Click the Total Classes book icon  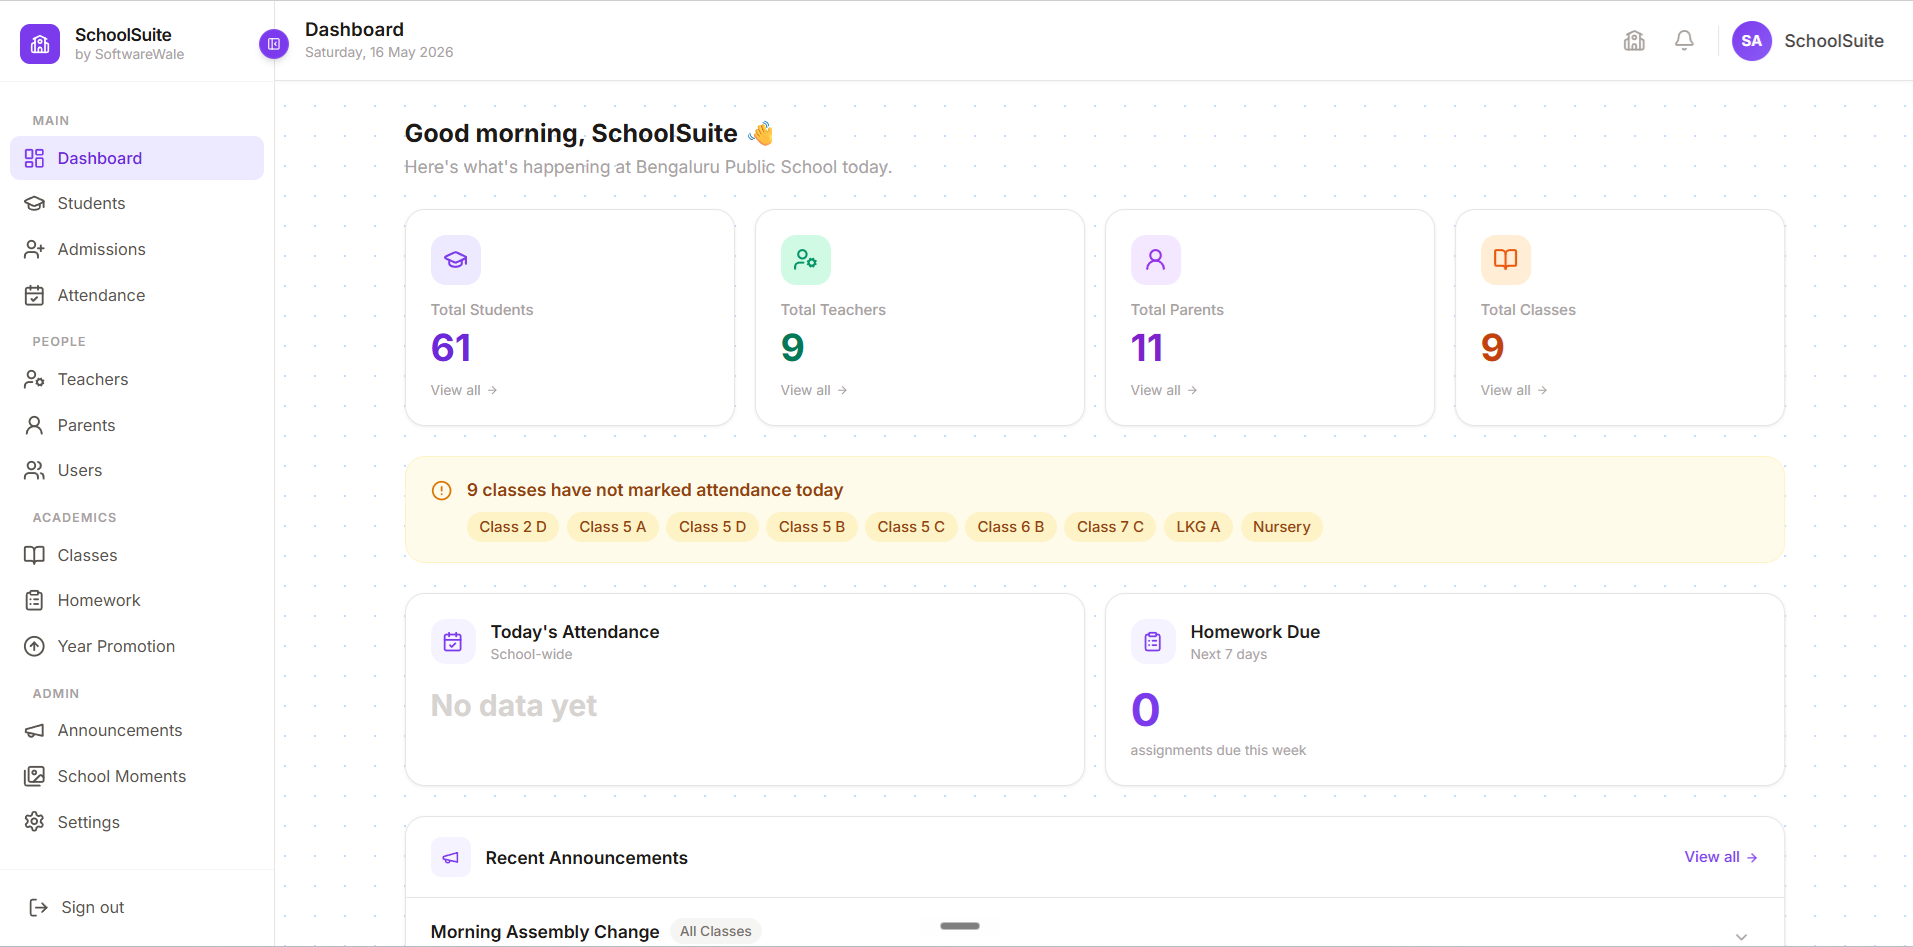[1506, 260]
